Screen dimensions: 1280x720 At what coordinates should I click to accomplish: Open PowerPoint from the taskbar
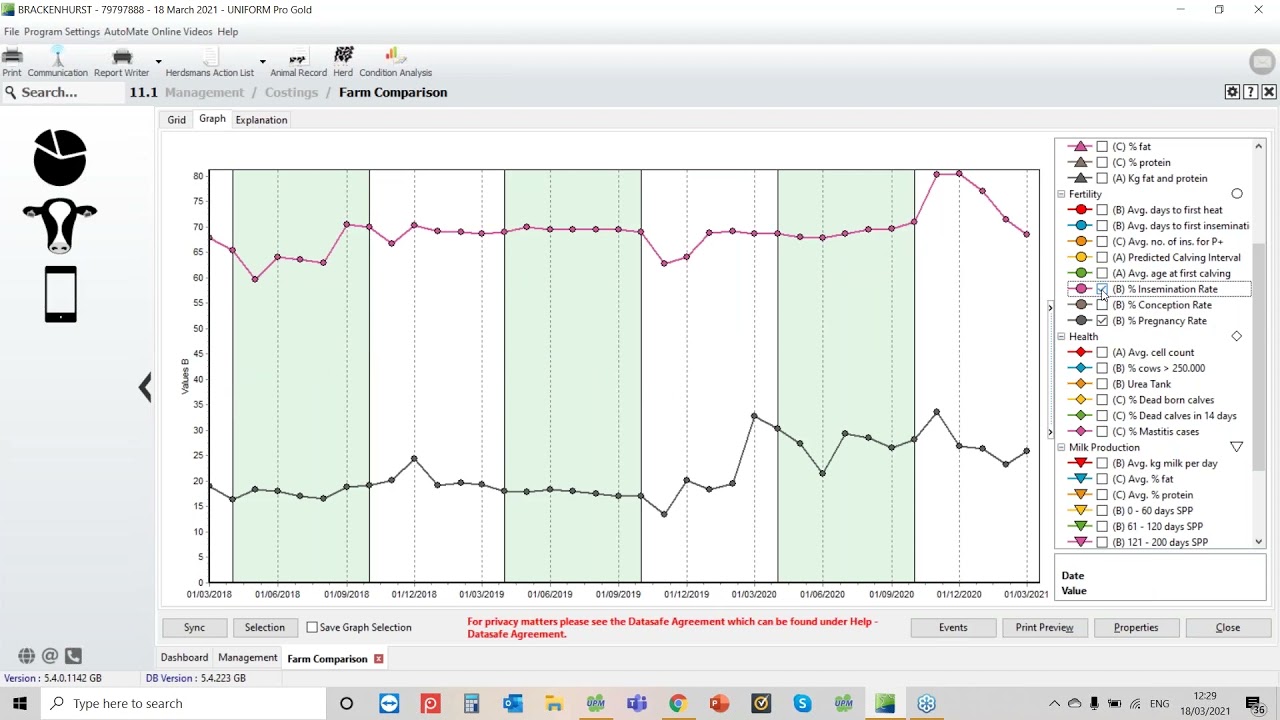[719, 704]
